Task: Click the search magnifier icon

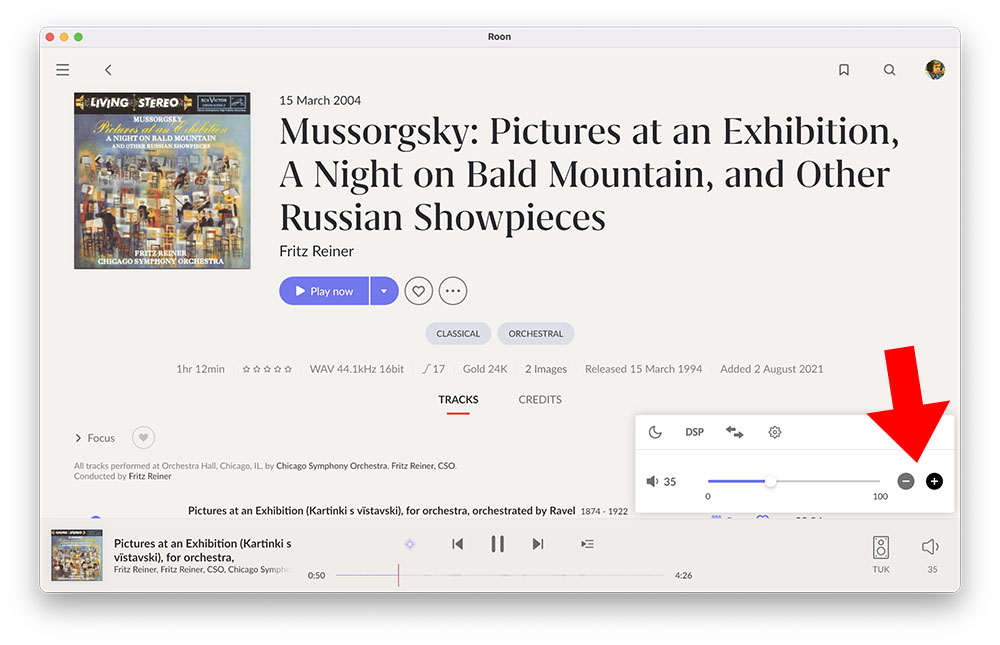Action: [889, 70]
